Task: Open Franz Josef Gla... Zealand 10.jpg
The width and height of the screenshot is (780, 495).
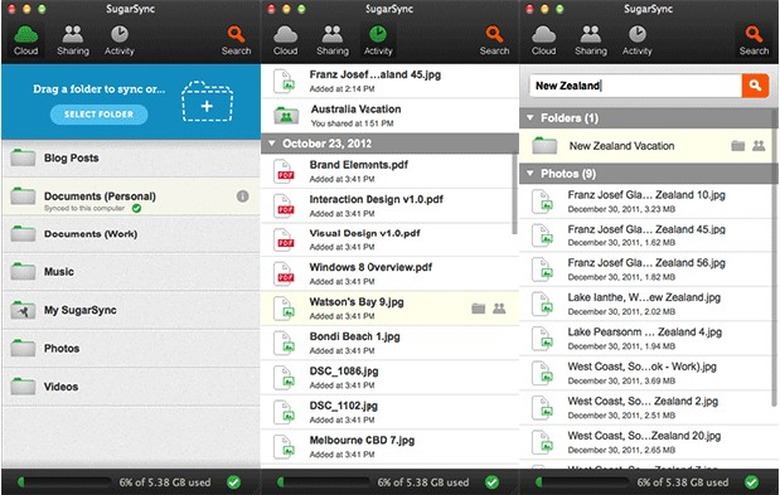Action: pyautogui.click(x=645, y=201)
